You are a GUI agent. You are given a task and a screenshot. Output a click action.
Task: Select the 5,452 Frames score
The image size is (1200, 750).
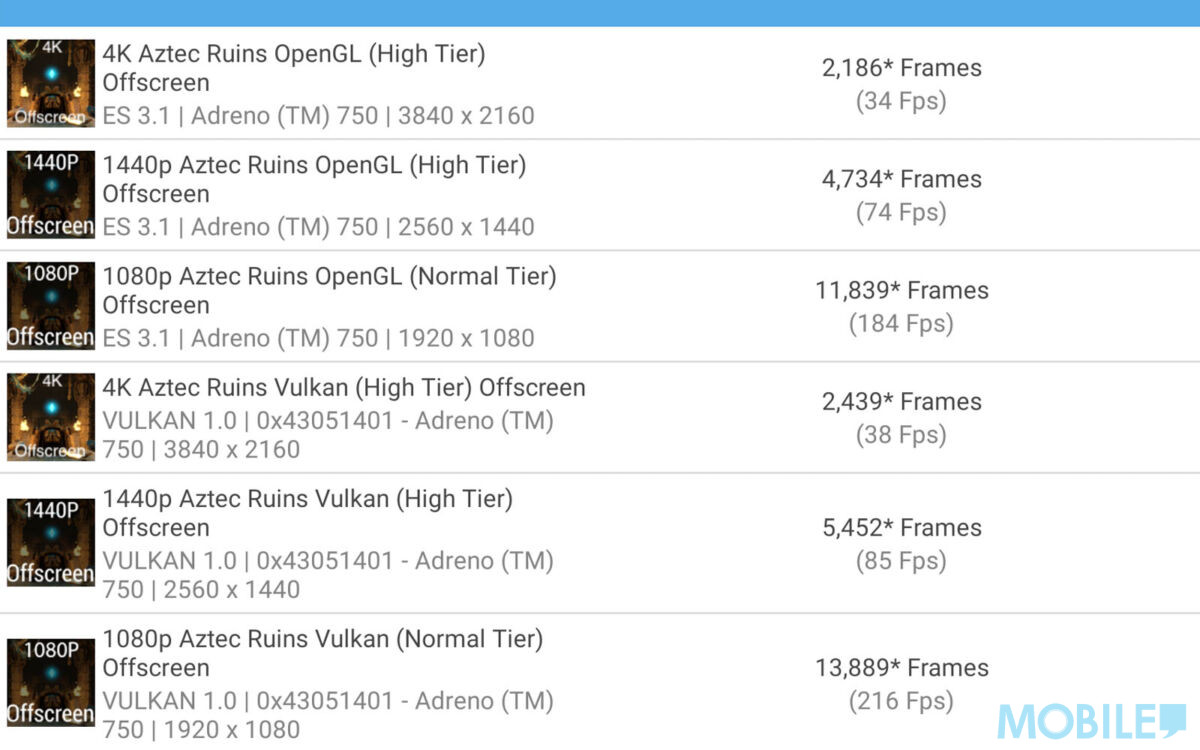[901, 528]
